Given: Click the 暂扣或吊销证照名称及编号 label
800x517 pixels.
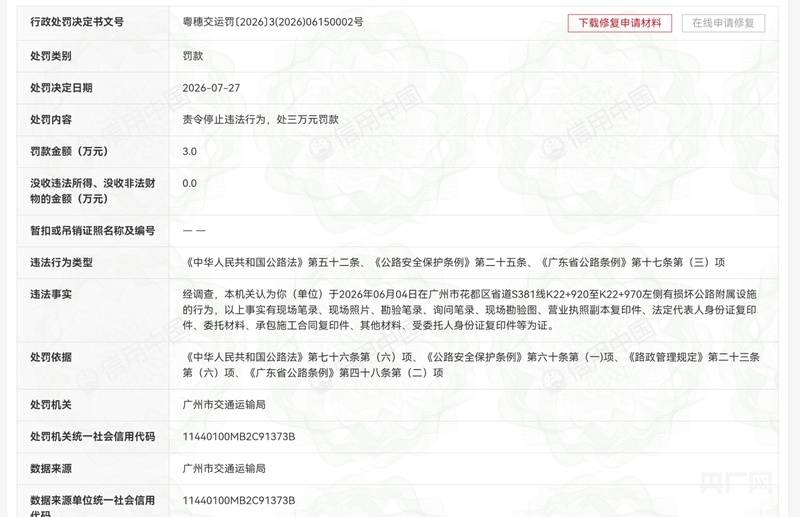Looking at the screenshot, I should [x=92, y=231].
